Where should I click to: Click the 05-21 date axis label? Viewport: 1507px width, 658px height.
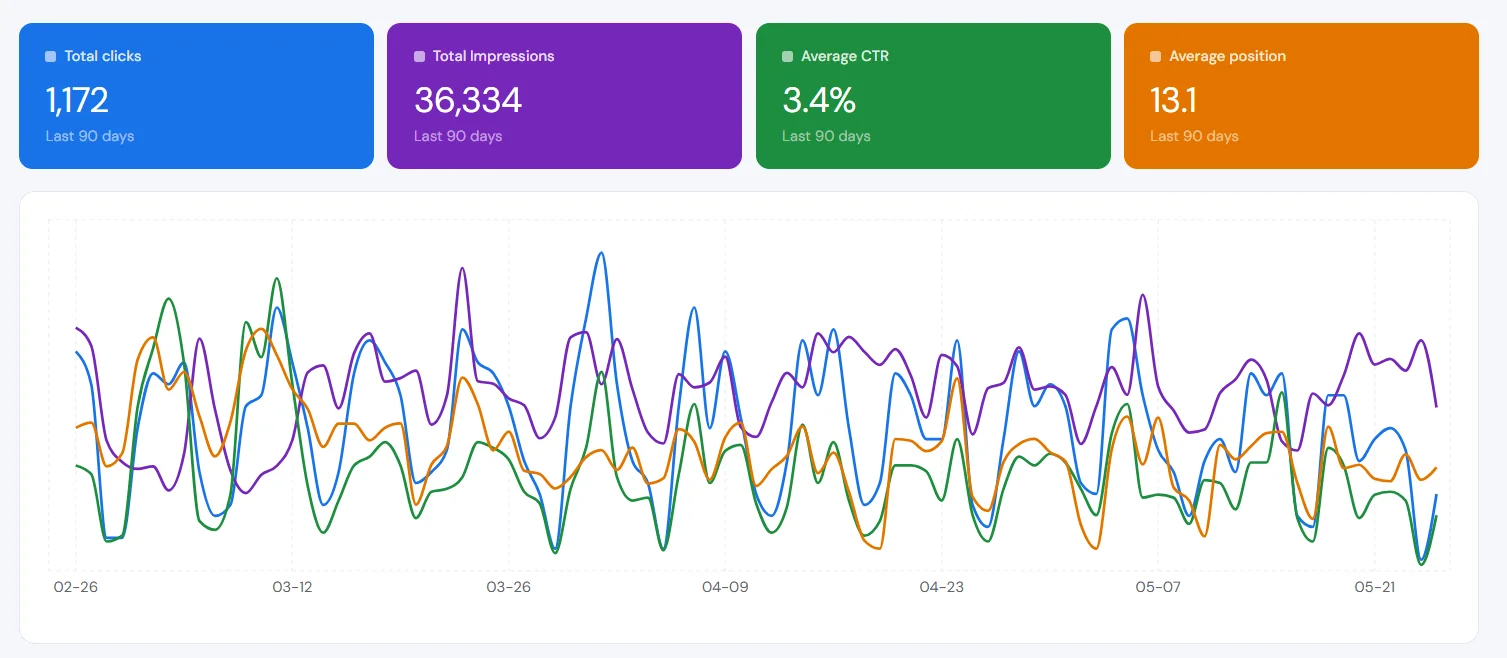[1374, 587]
